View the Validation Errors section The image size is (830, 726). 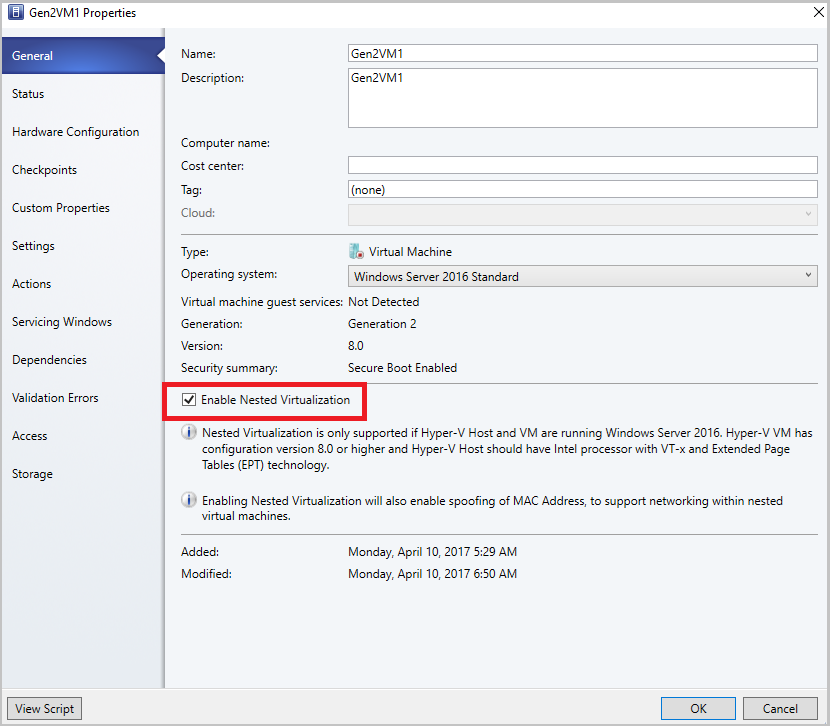55,397
